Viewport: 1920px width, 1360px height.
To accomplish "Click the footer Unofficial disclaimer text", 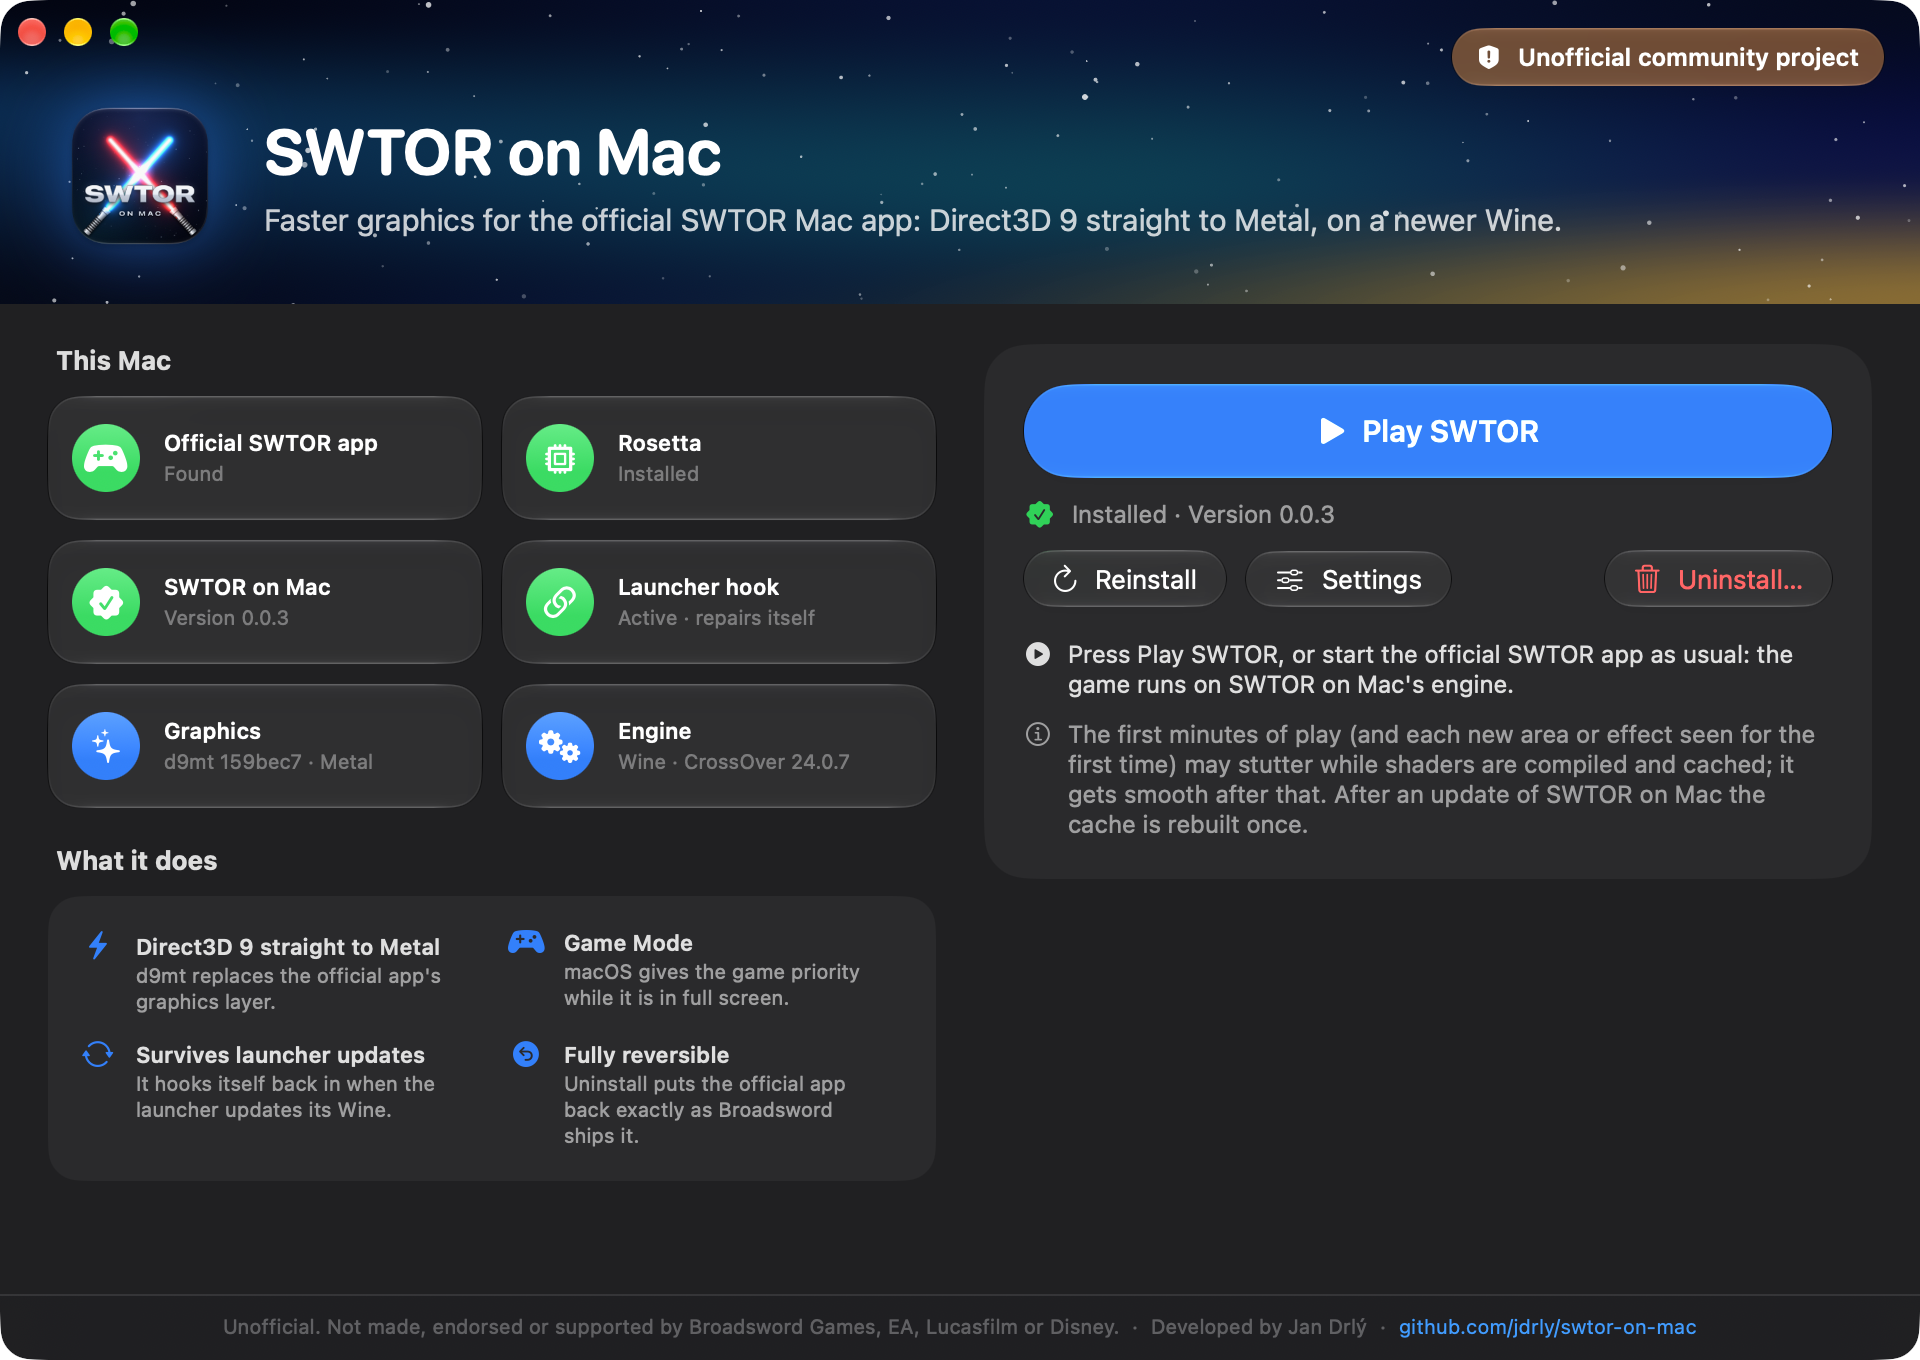I will (x=671, y=1327).
